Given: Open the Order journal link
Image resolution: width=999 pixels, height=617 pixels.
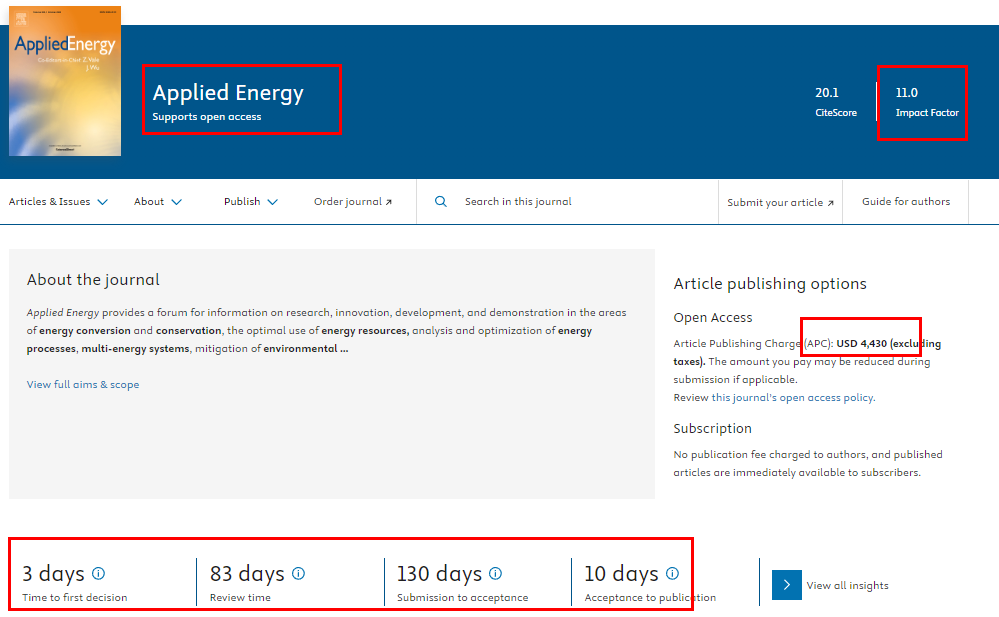Looking at the screenshot, I should tap(353, 202).
